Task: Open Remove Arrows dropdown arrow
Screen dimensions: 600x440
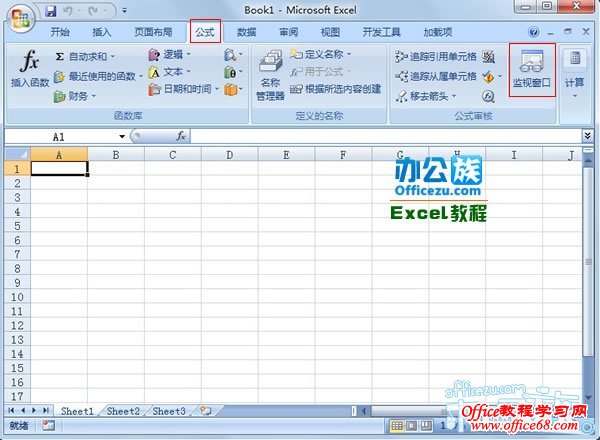Action: (x=454, y=96)
